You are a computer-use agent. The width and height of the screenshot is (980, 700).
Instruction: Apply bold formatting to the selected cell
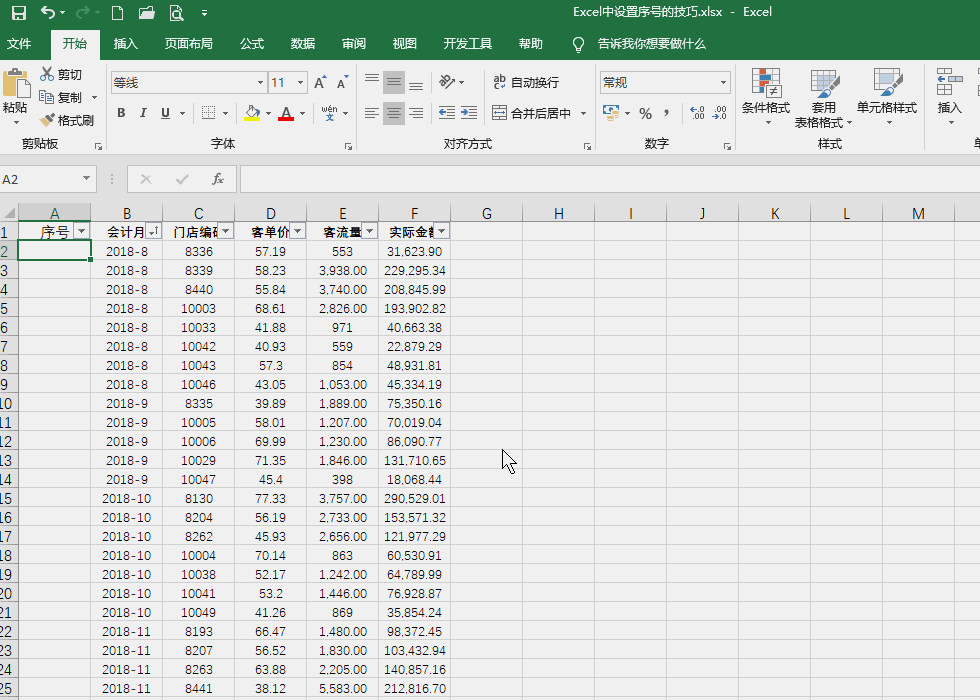click(x=120, y=113)
